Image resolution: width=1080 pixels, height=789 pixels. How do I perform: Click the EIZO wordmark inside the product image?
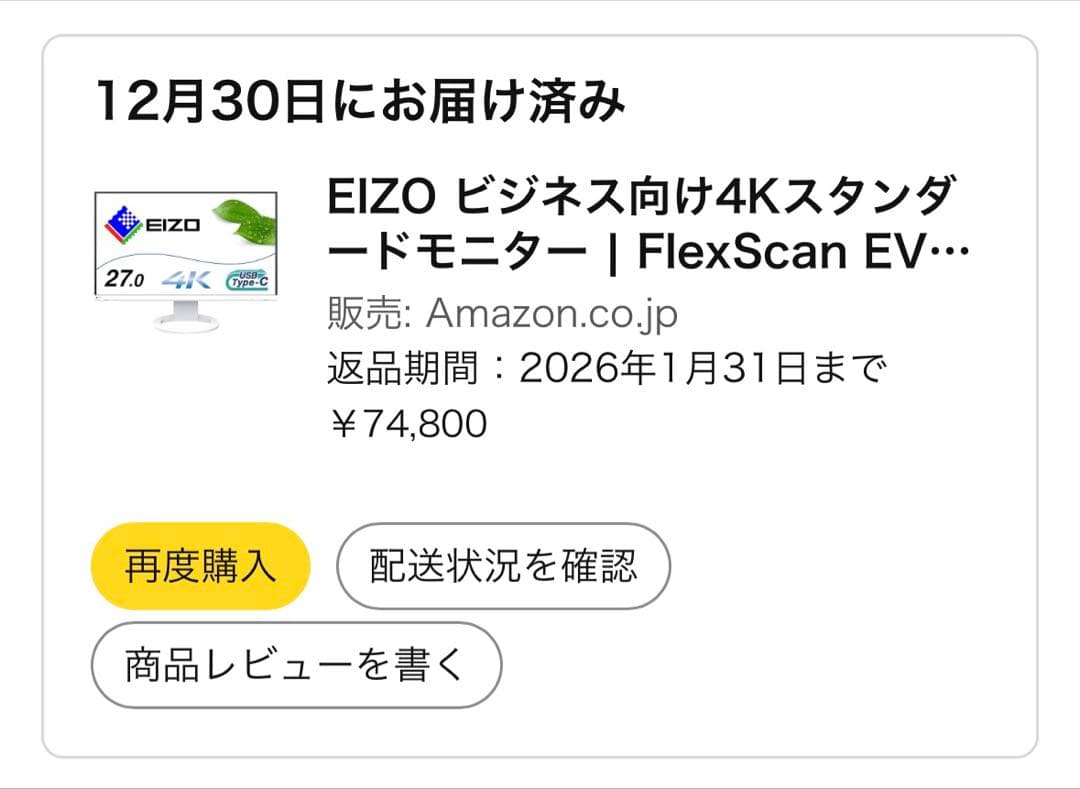coord(172,224)
